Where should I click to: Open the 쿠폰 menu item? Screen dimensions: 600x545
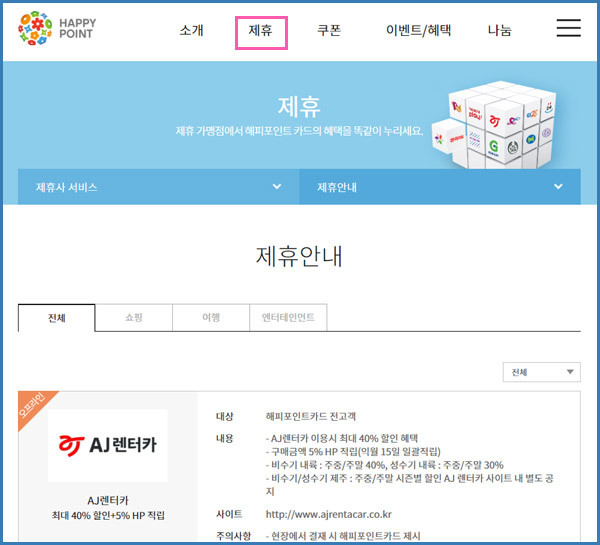(x=329, y=30)
